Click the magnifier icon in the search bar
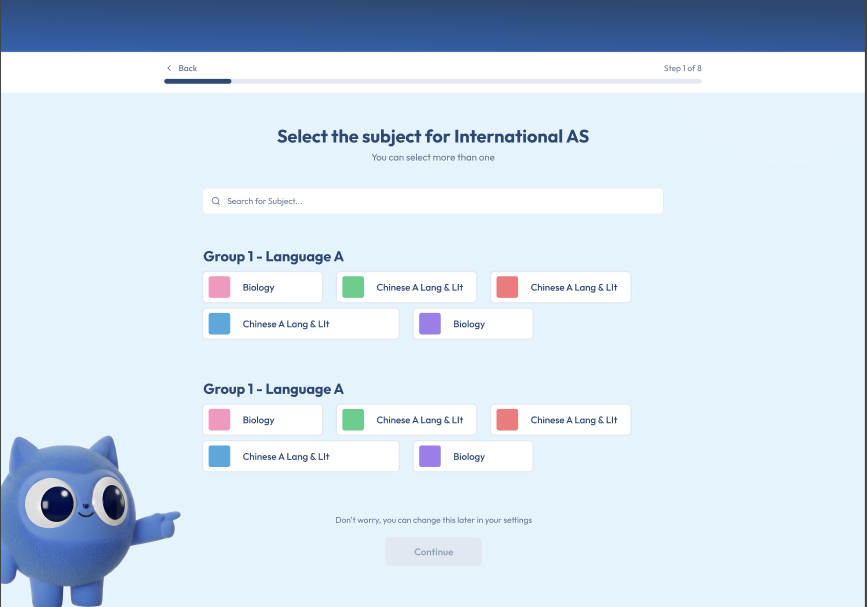The width and height of the screenshot is (867, 607). pyautogui.click(x=216, y=201)
